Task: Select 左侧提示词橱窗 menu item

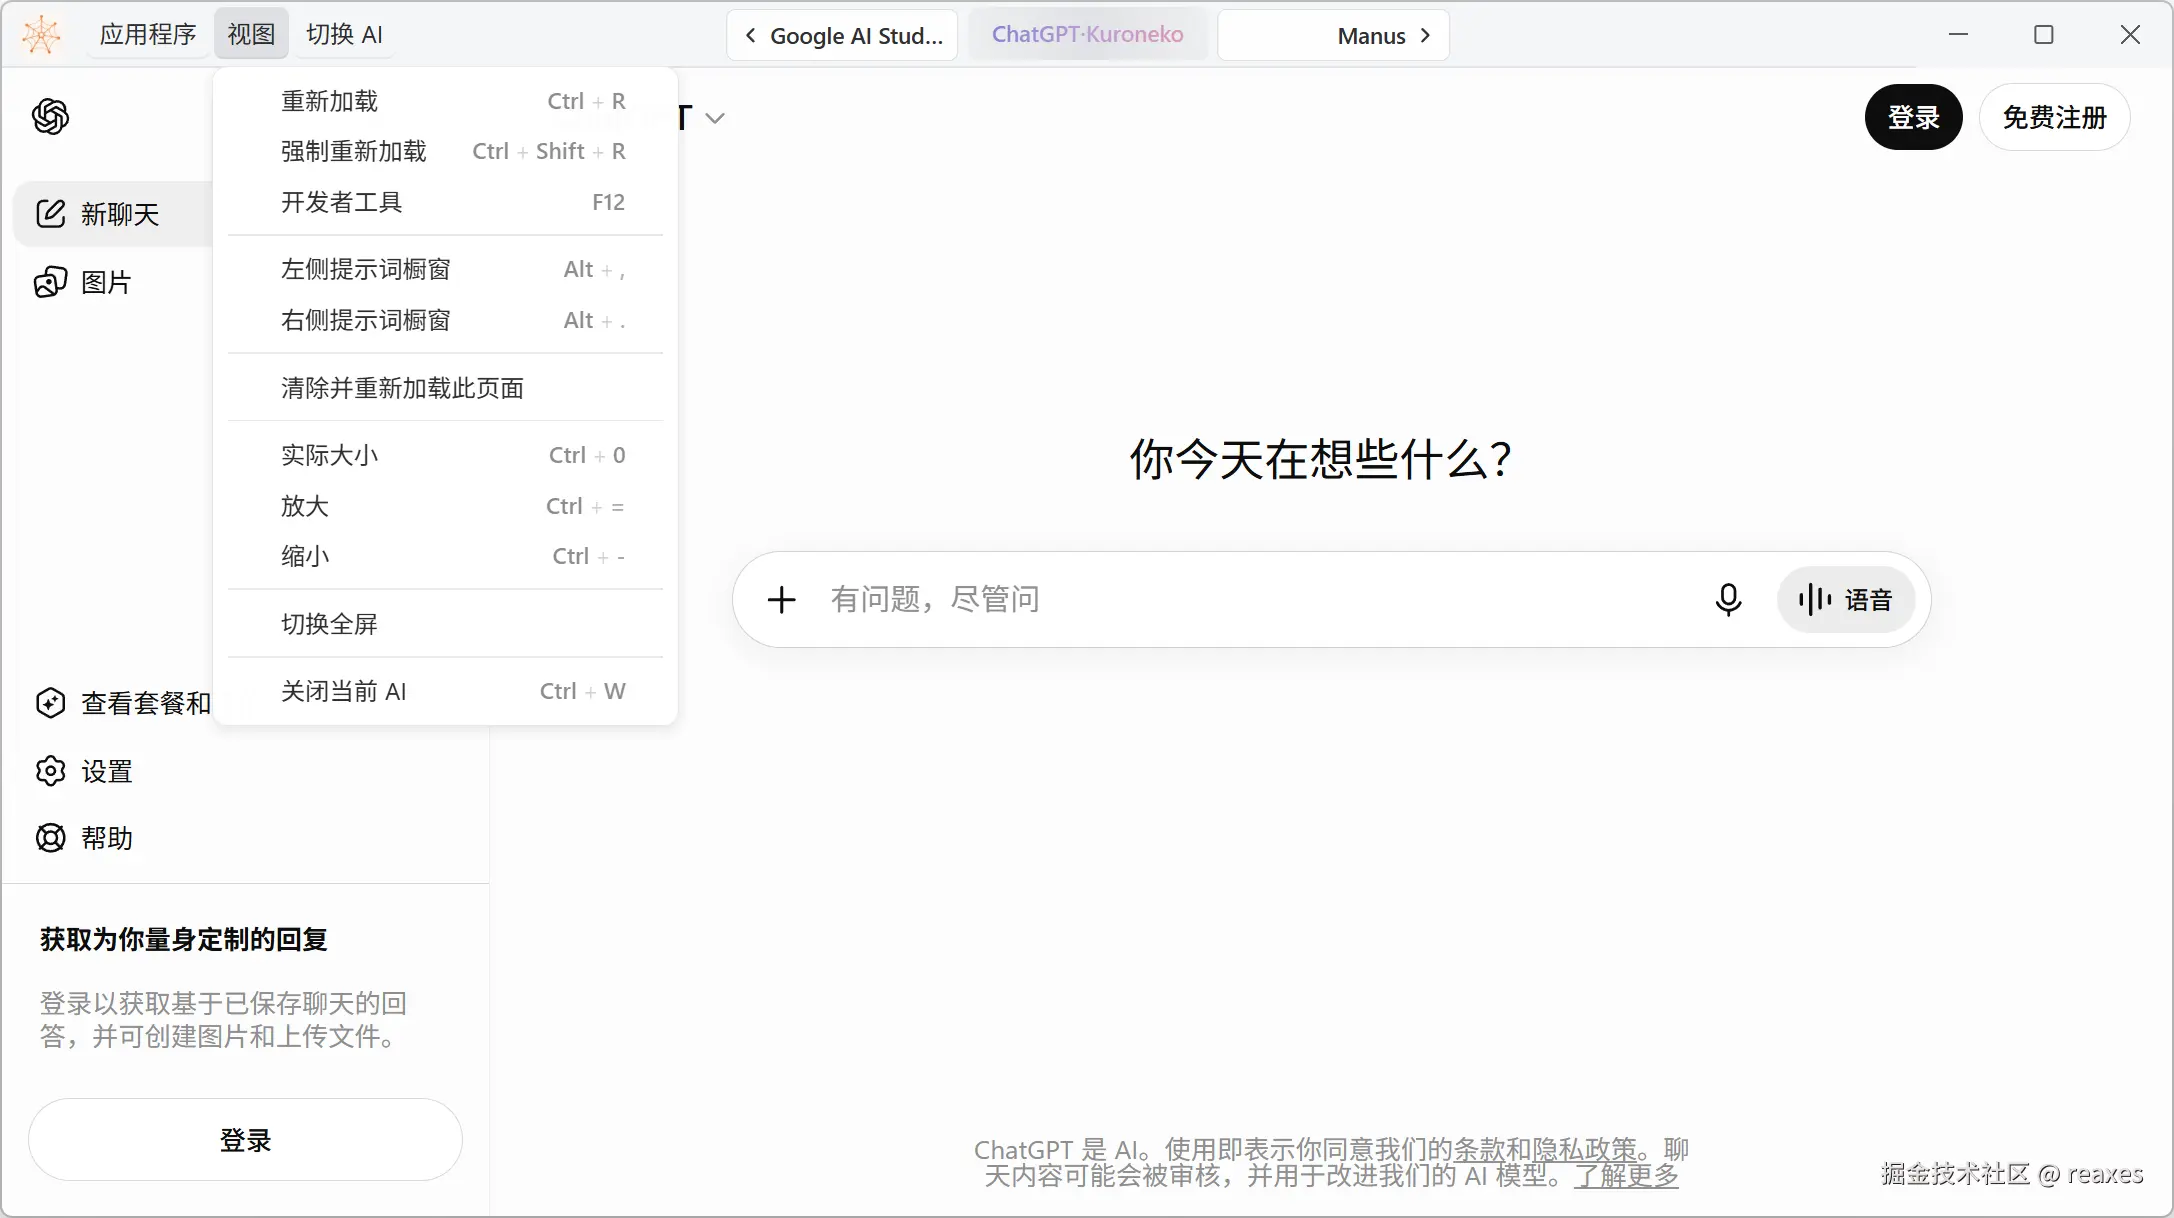Action: 445,269
